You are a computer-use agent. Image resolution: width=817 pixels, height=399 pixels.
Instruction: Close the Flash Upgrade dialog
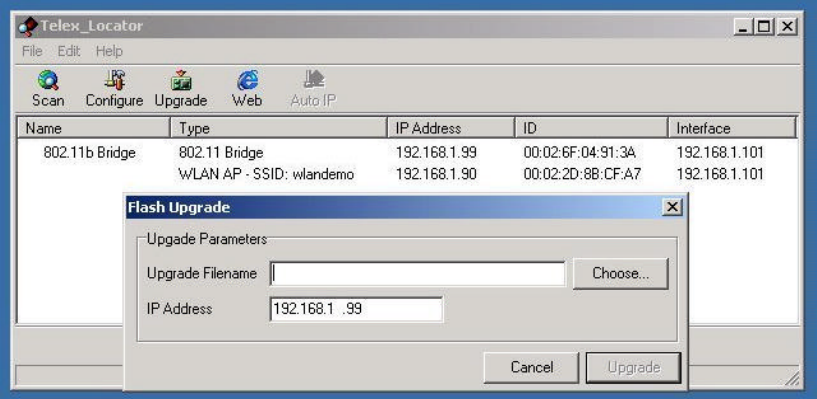point(672,207)
